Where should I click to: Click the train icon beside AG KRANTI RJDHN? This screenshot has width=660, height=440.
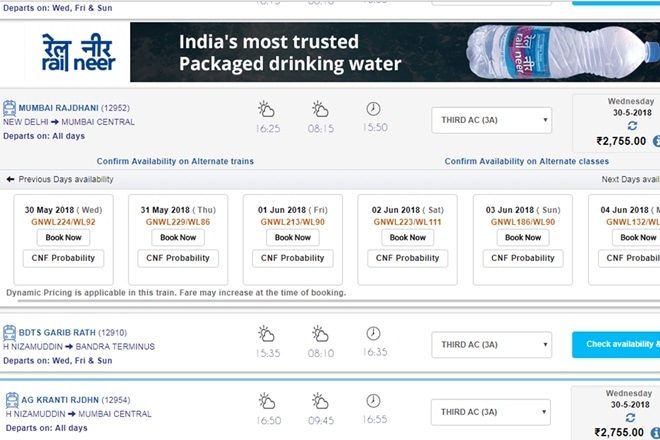click(x=10, y=400)
